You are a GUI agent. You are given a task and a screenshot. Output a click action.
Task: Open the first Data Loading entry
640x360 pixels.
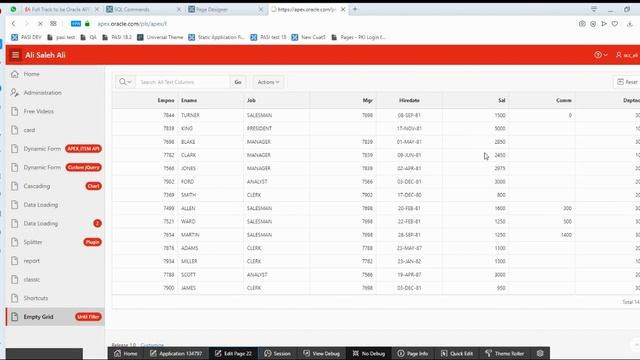55,205
